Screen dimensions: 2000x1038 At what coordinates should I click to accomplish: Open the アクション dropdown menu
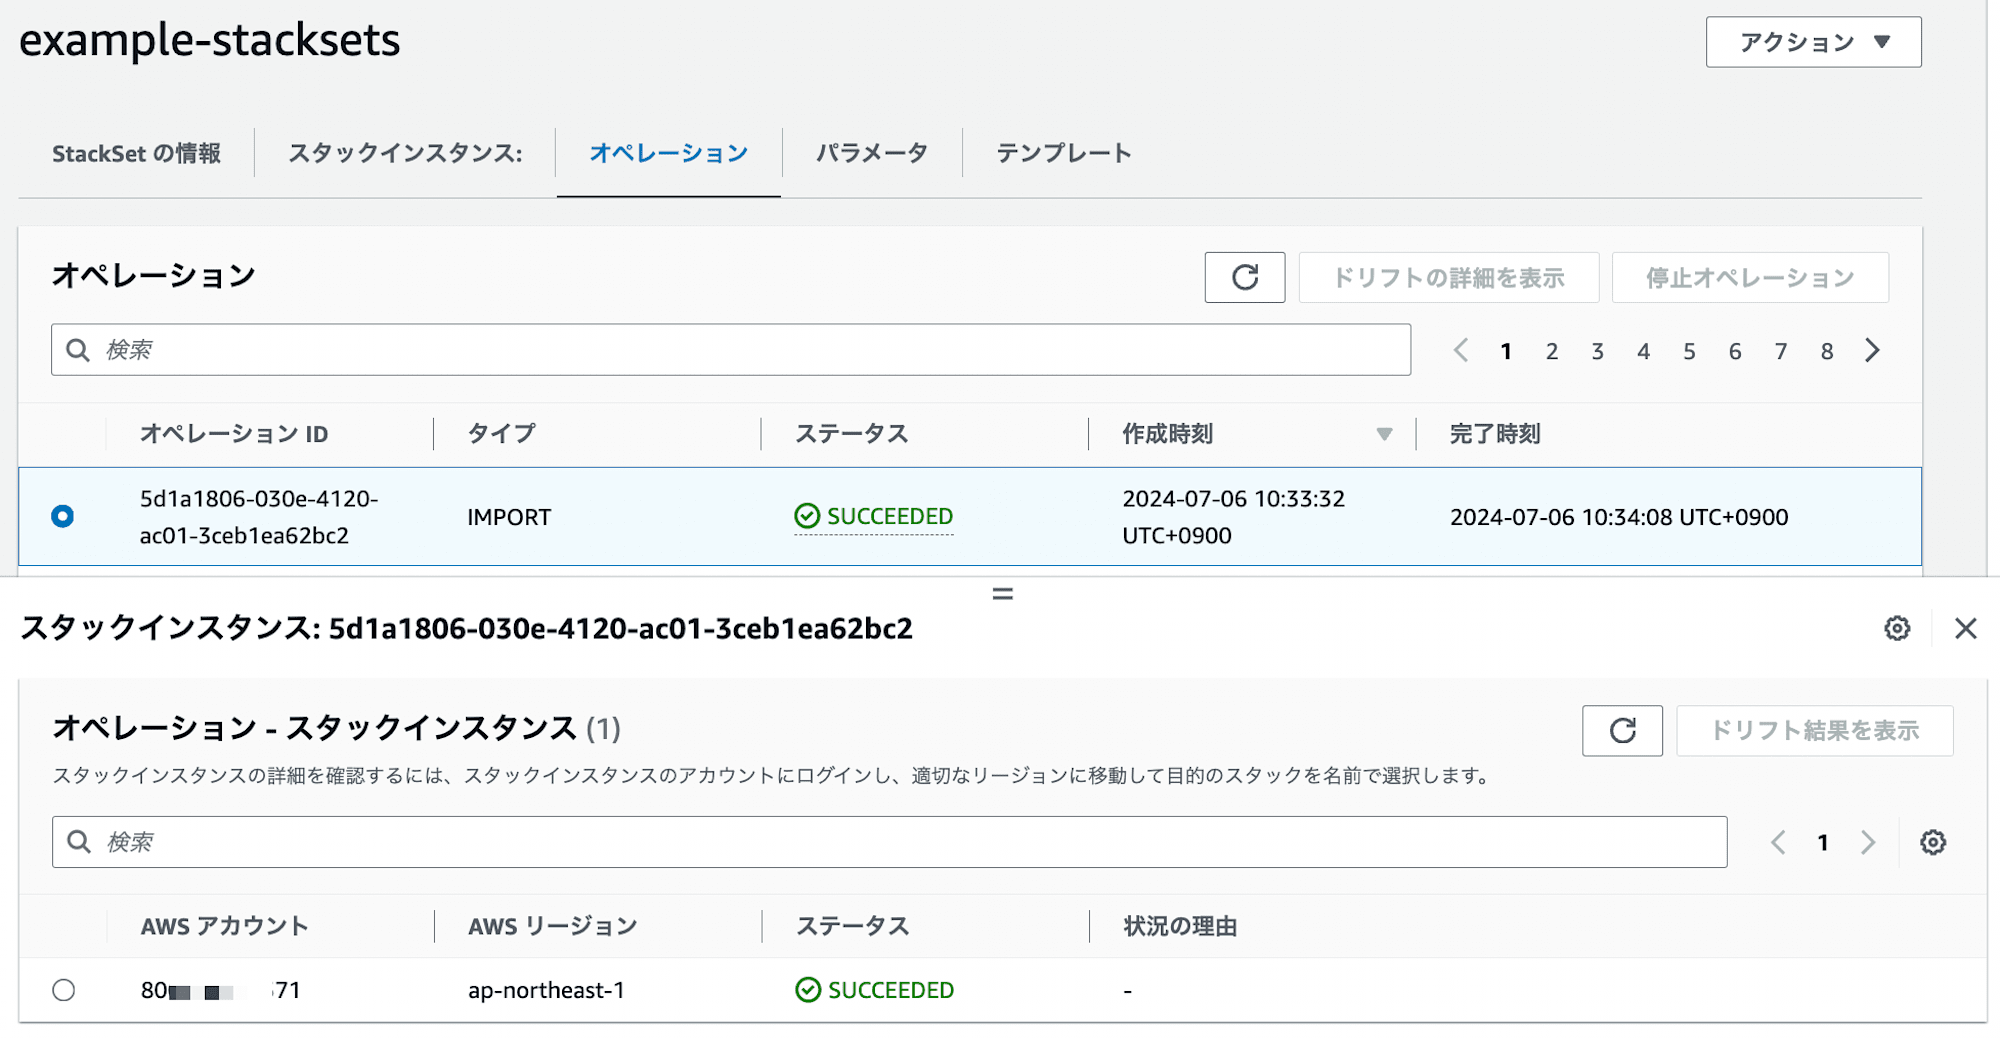(1813, 42)
